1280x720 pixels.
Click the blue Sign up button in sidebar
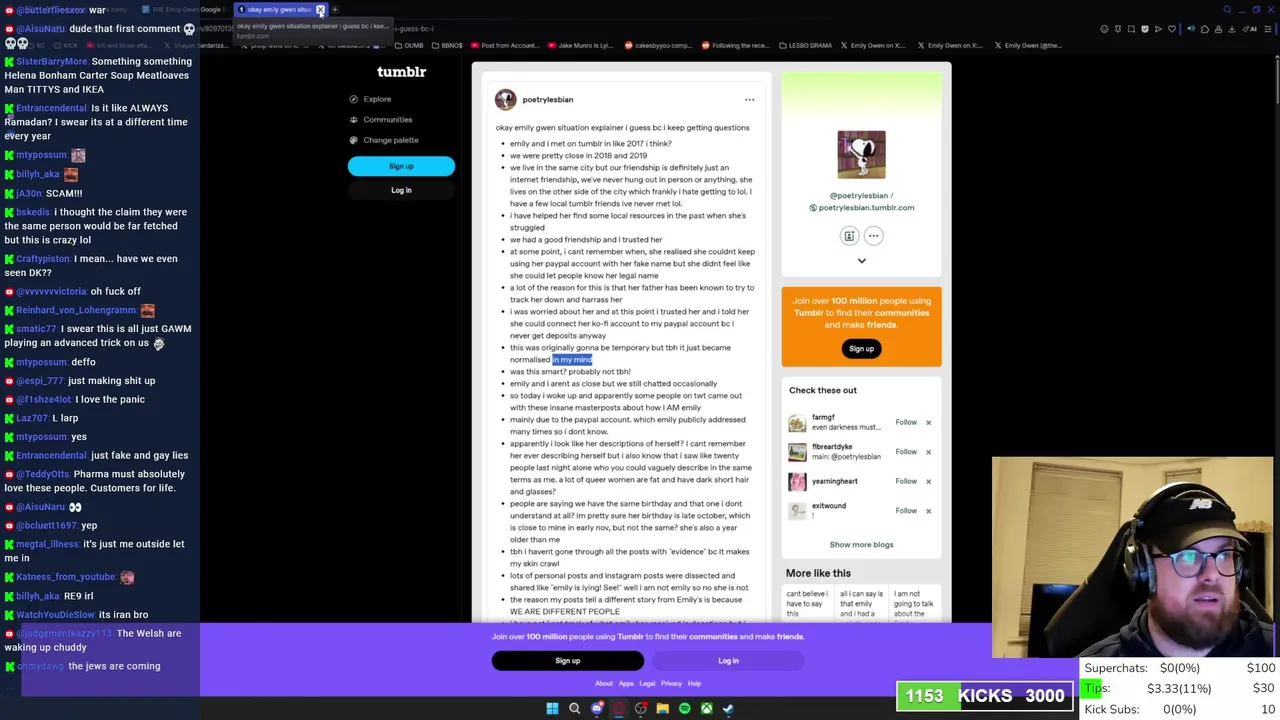coord(401,166)
